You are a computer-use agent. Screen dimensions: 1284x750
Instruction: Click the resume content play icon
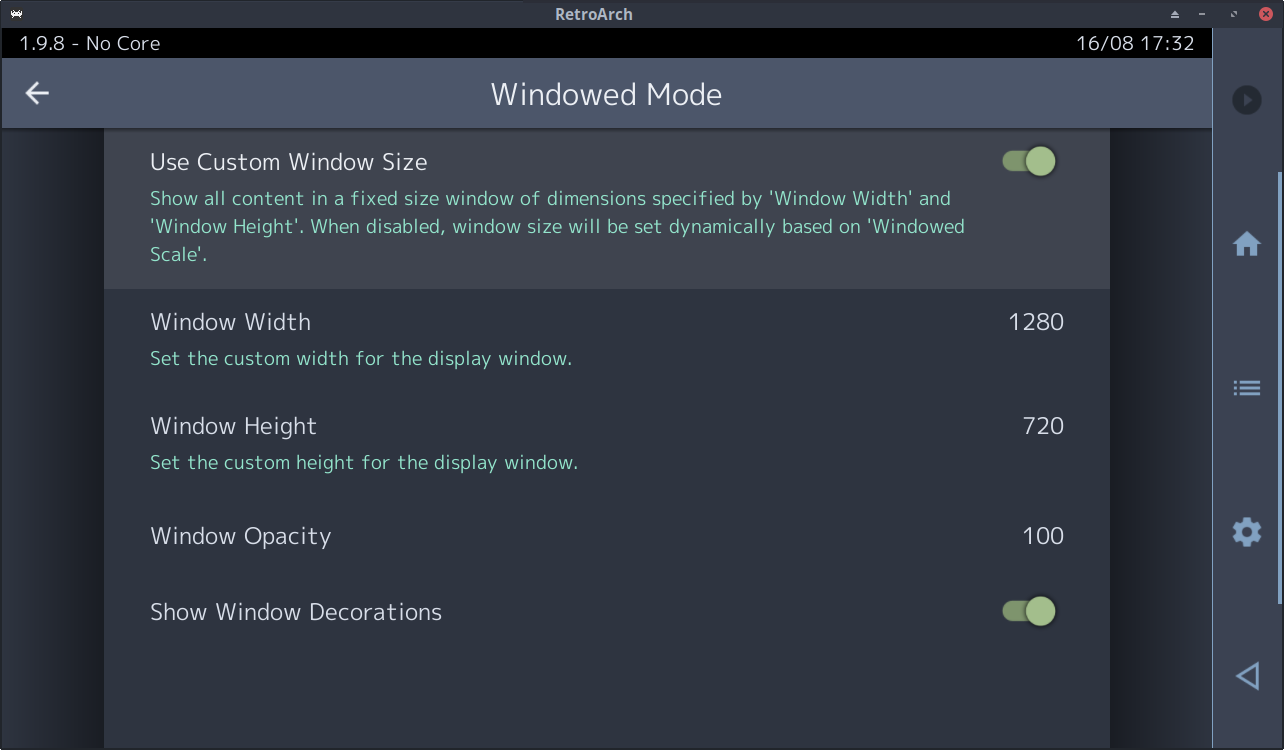pyautogui.click(x=1246, y=100)
